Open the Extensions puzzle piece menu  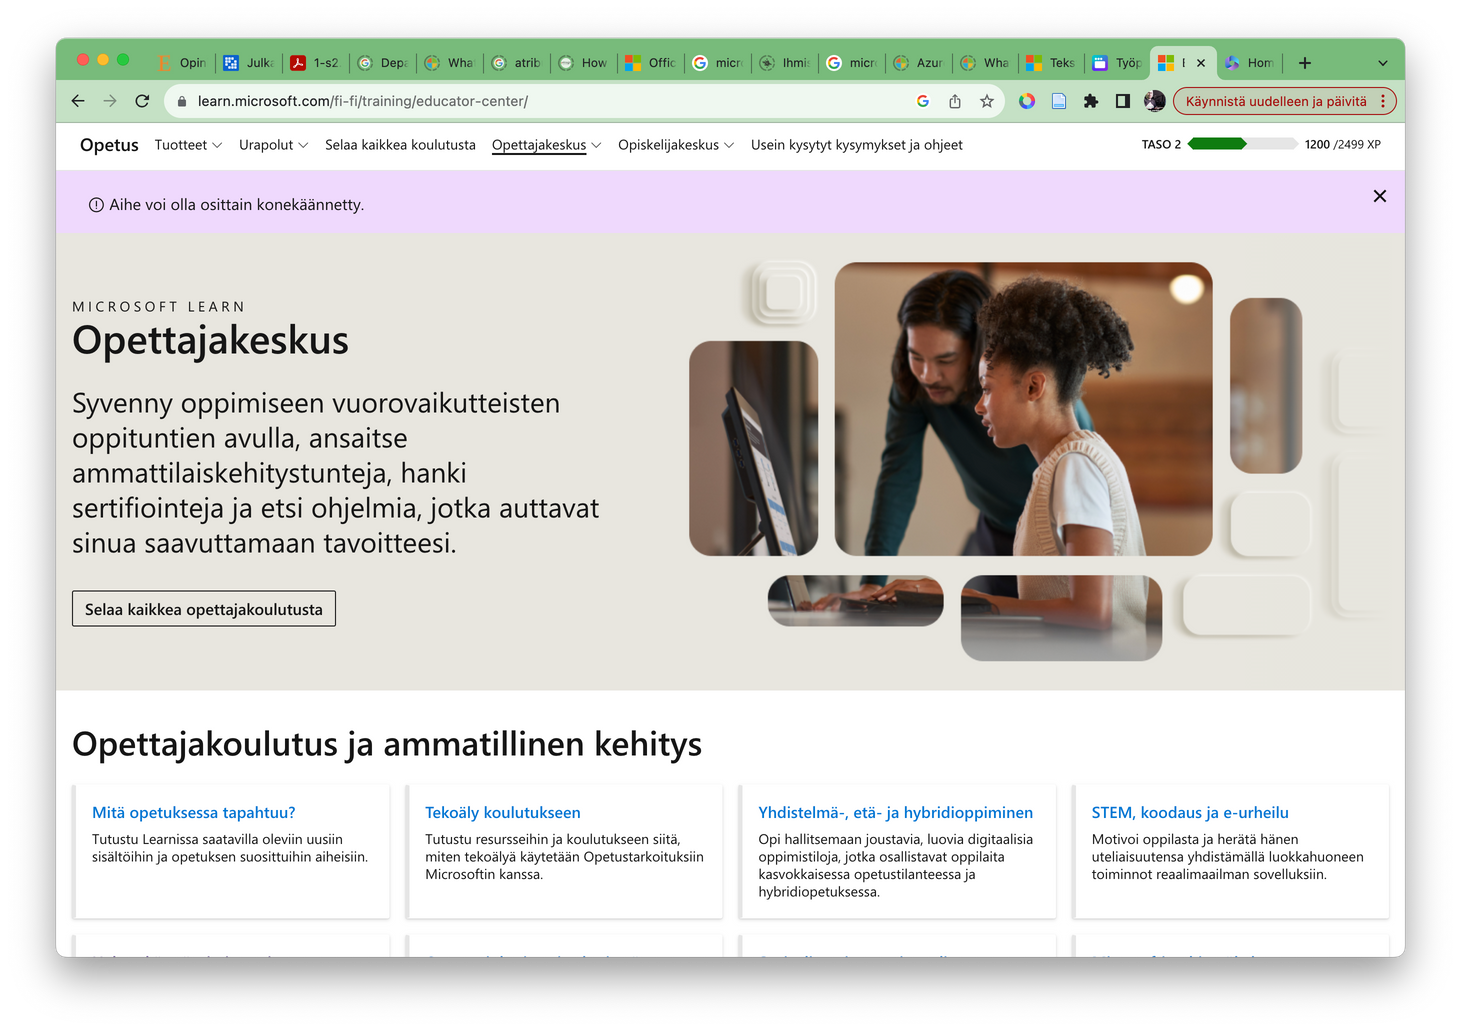[1091, 101]
